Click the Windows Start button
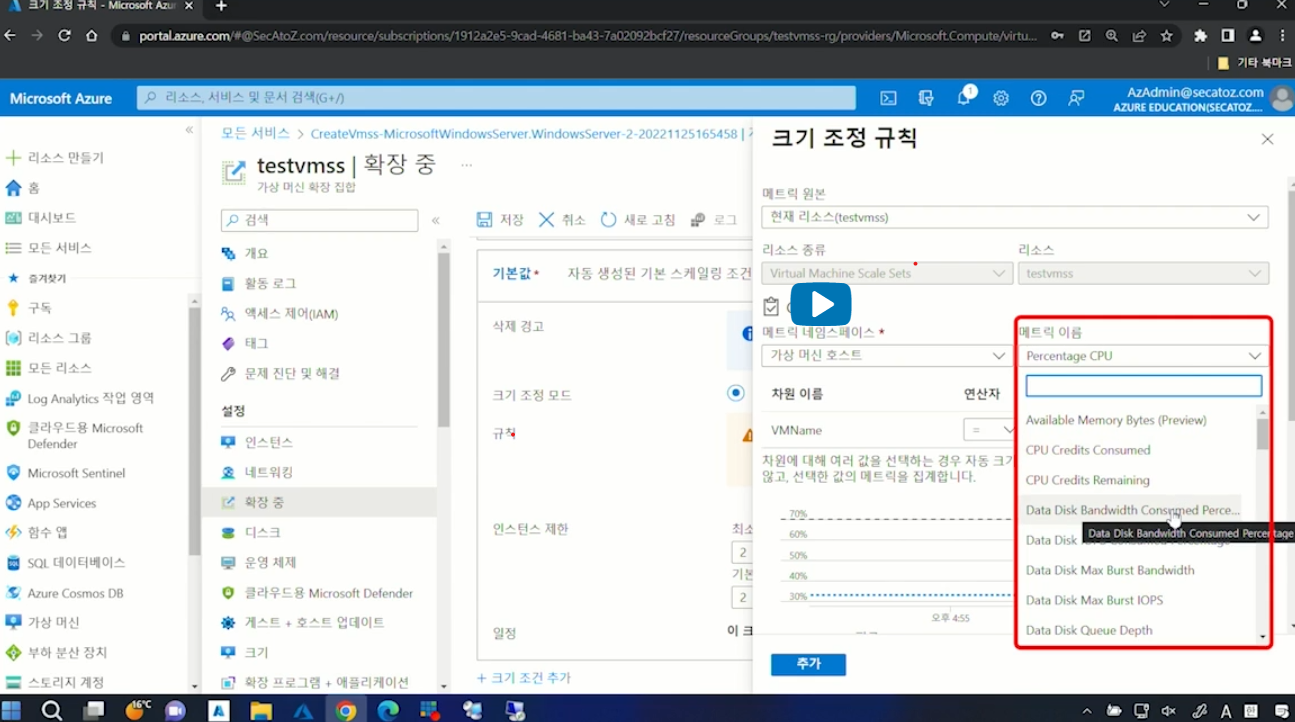 [x=12, y=710]
